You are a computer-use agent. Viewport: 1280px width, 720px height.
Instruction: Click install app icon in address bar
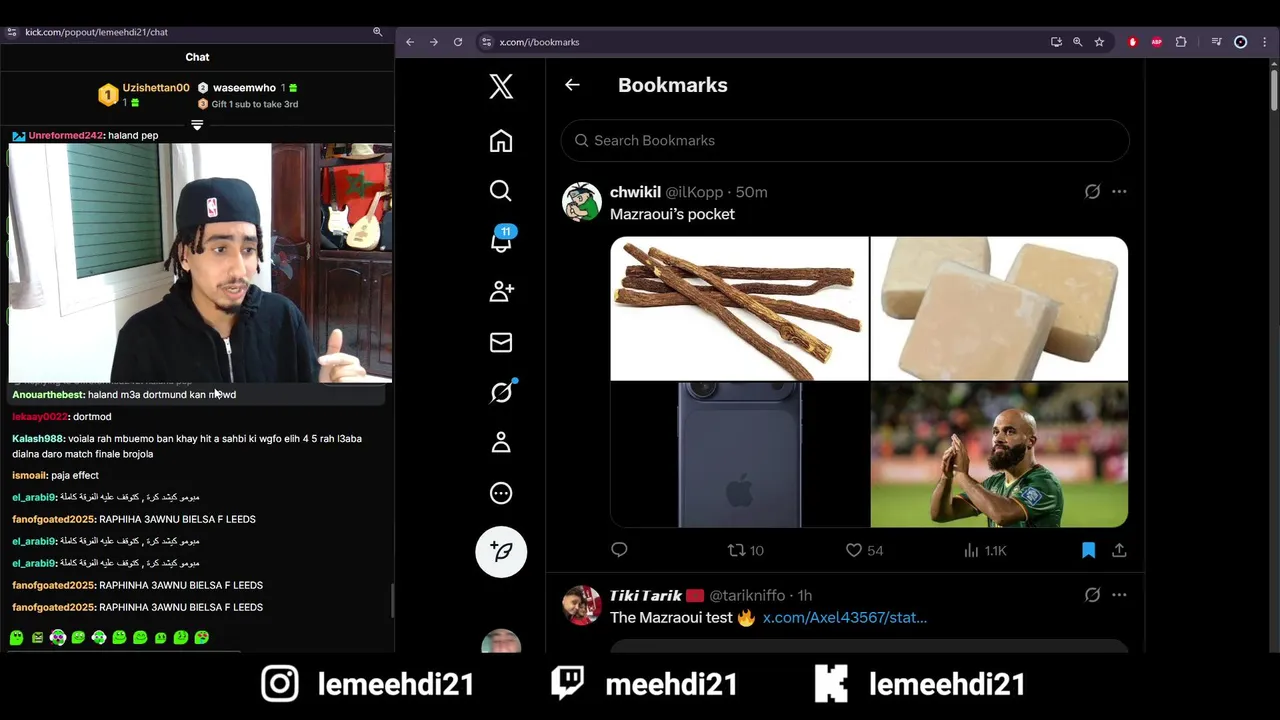tap(1056, 42)
